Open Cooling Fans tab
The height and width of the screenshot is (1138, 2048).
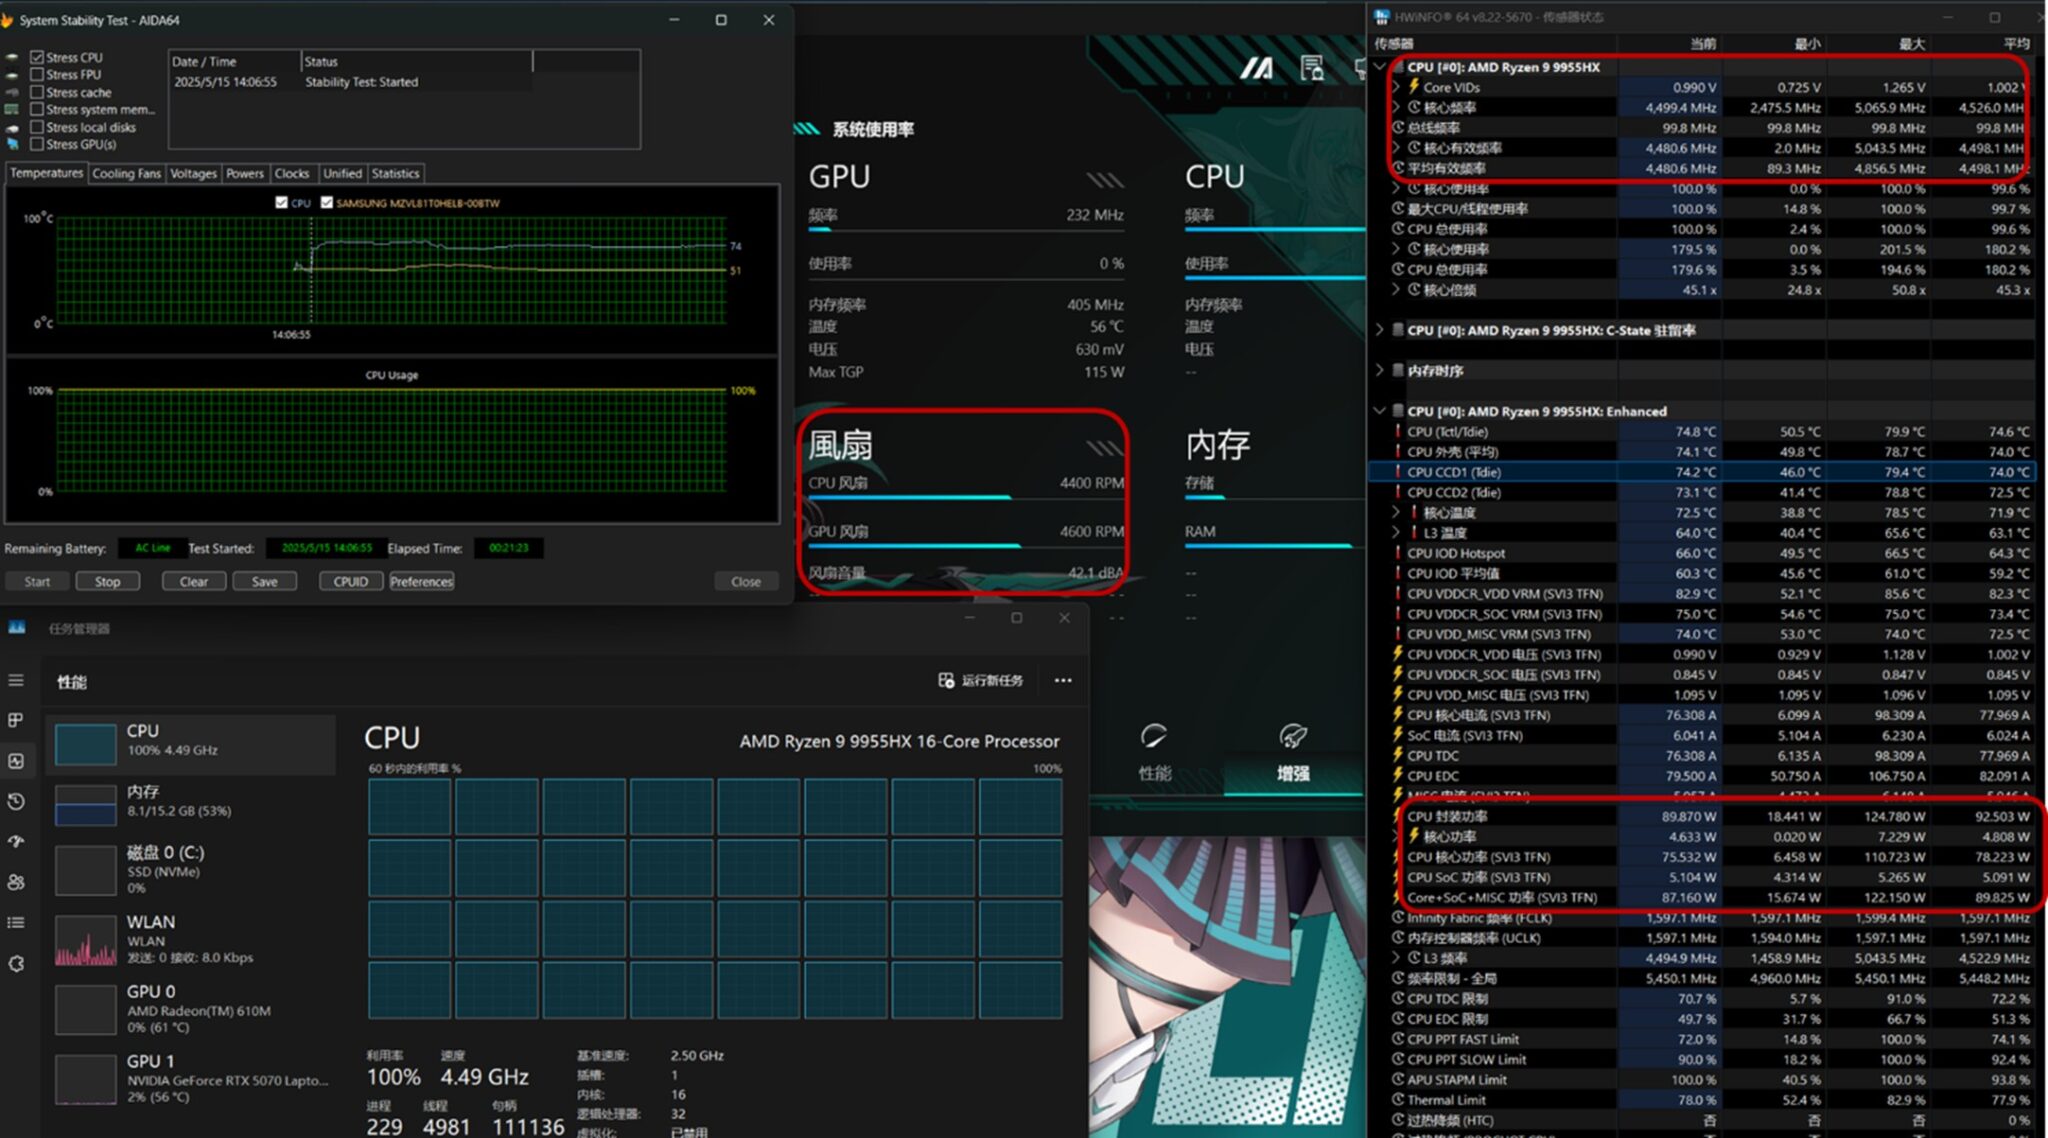click(x=126, y=173)
